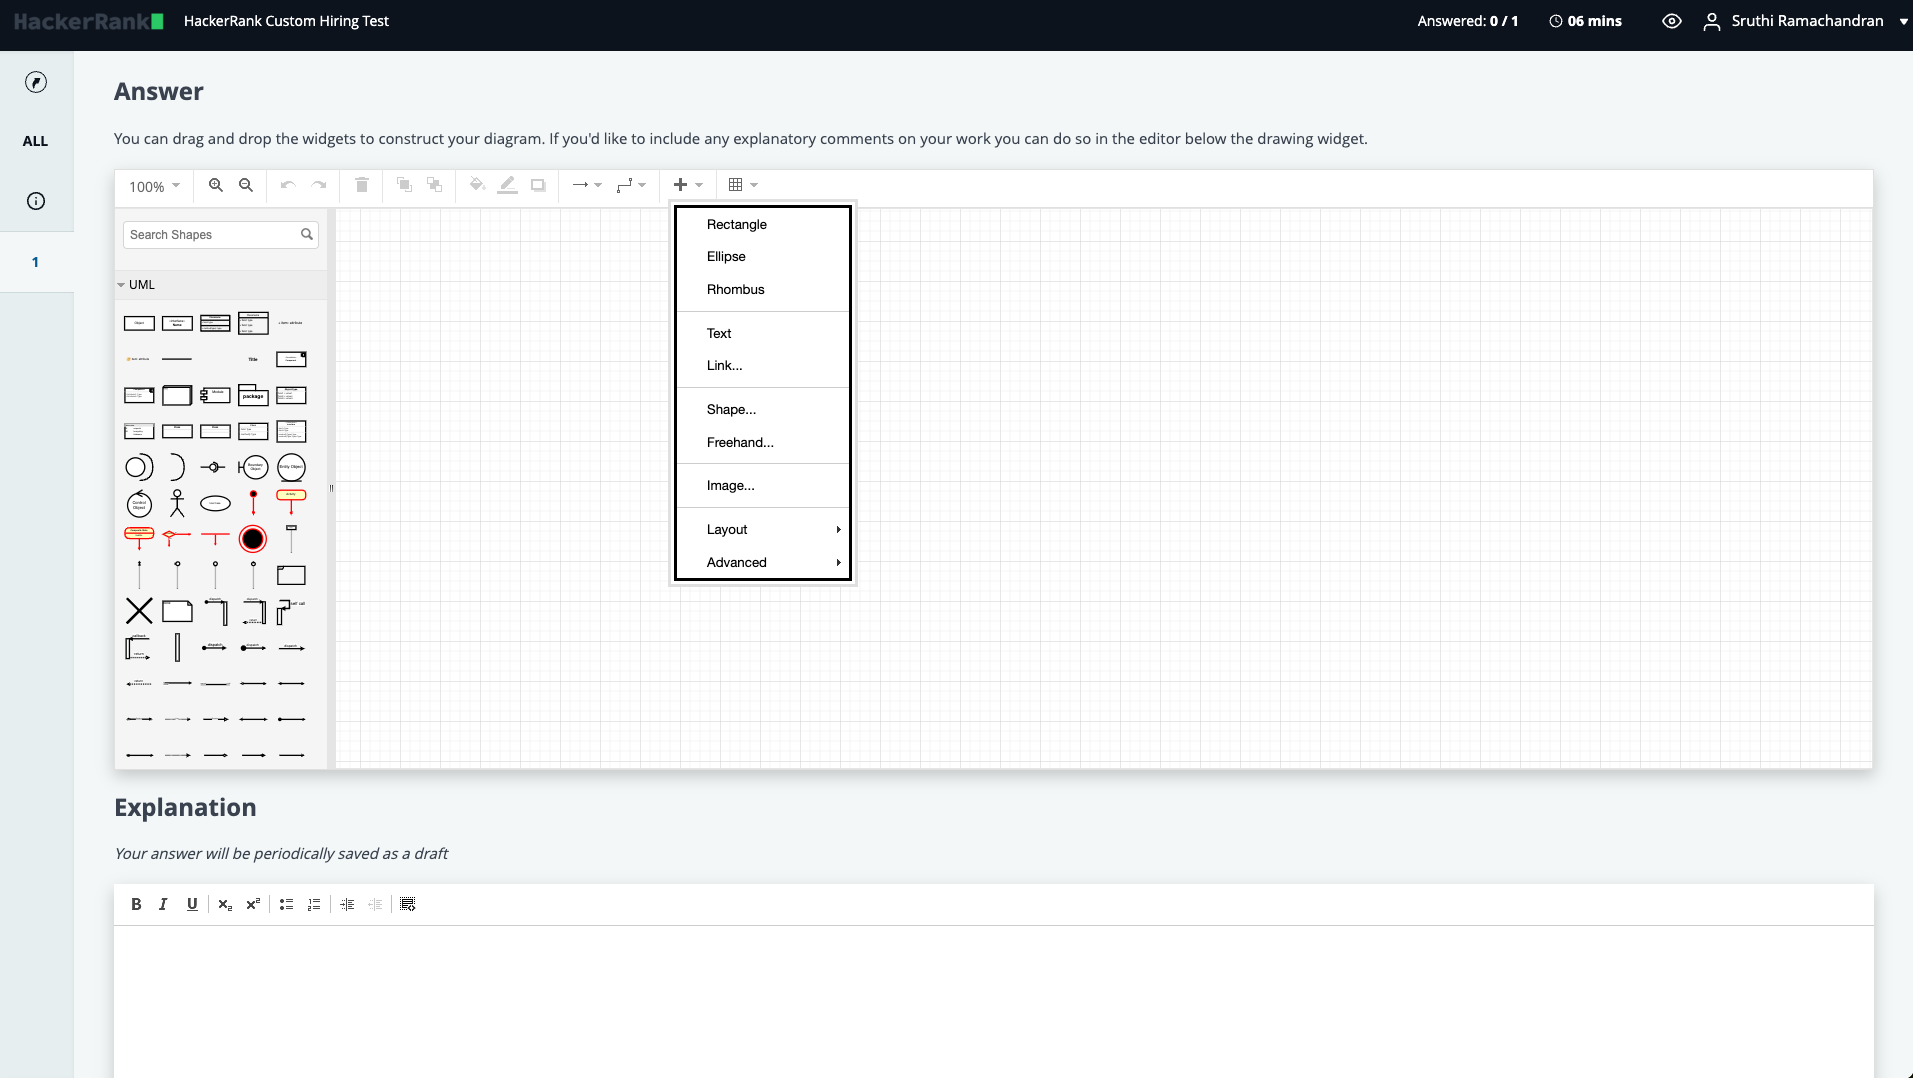Increase indent in explanation editor
This screenshot has height=1078, width=1913.
coord(347,904)
